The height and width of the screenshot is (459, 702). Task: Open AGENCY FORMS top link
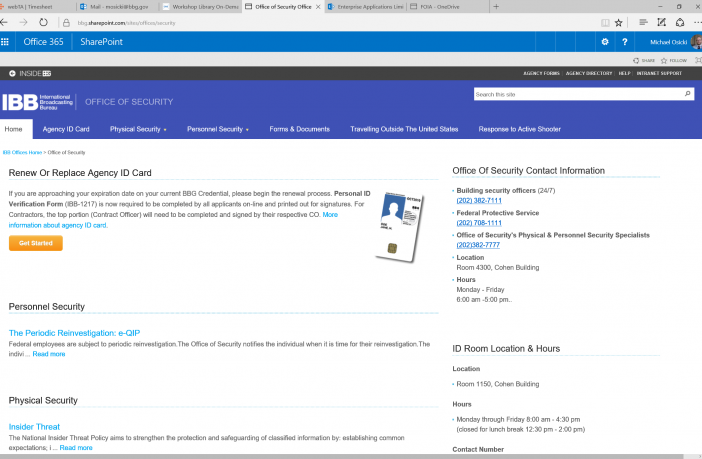click(541, 73)
